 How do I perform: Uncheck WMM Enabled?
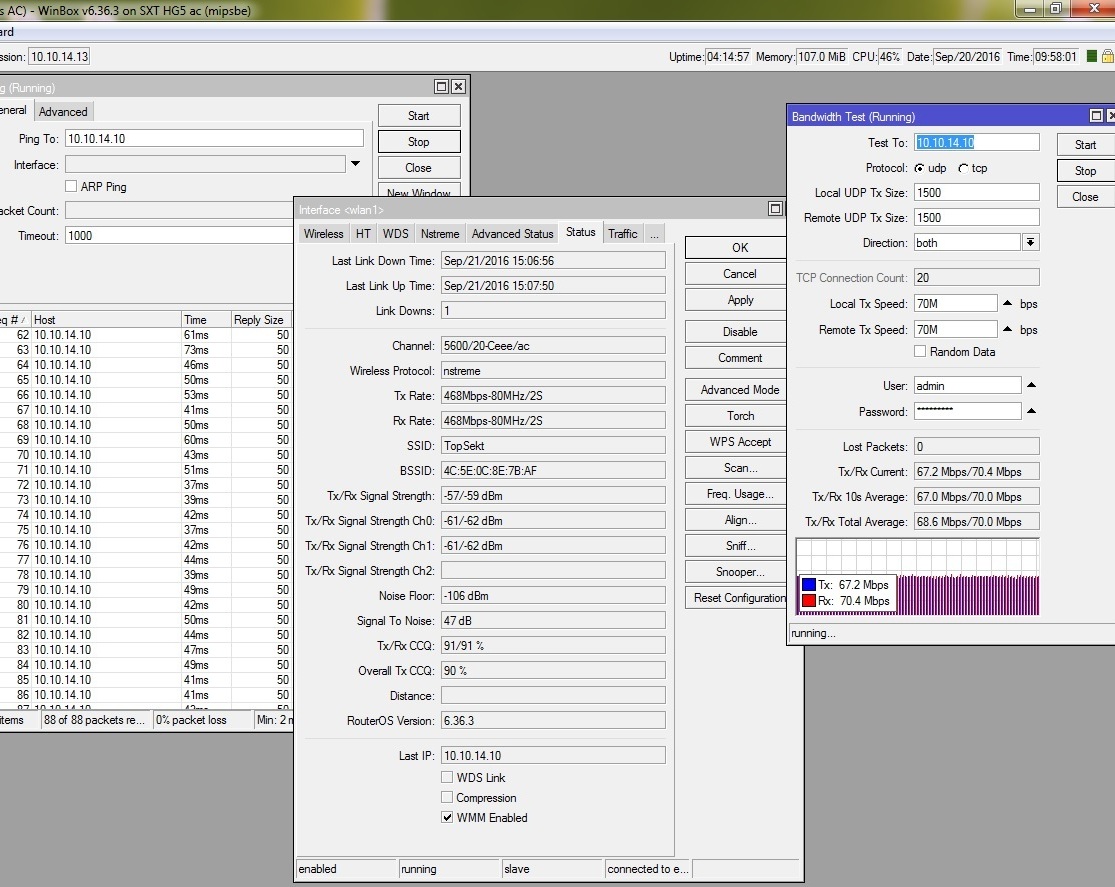coord(447,817)
